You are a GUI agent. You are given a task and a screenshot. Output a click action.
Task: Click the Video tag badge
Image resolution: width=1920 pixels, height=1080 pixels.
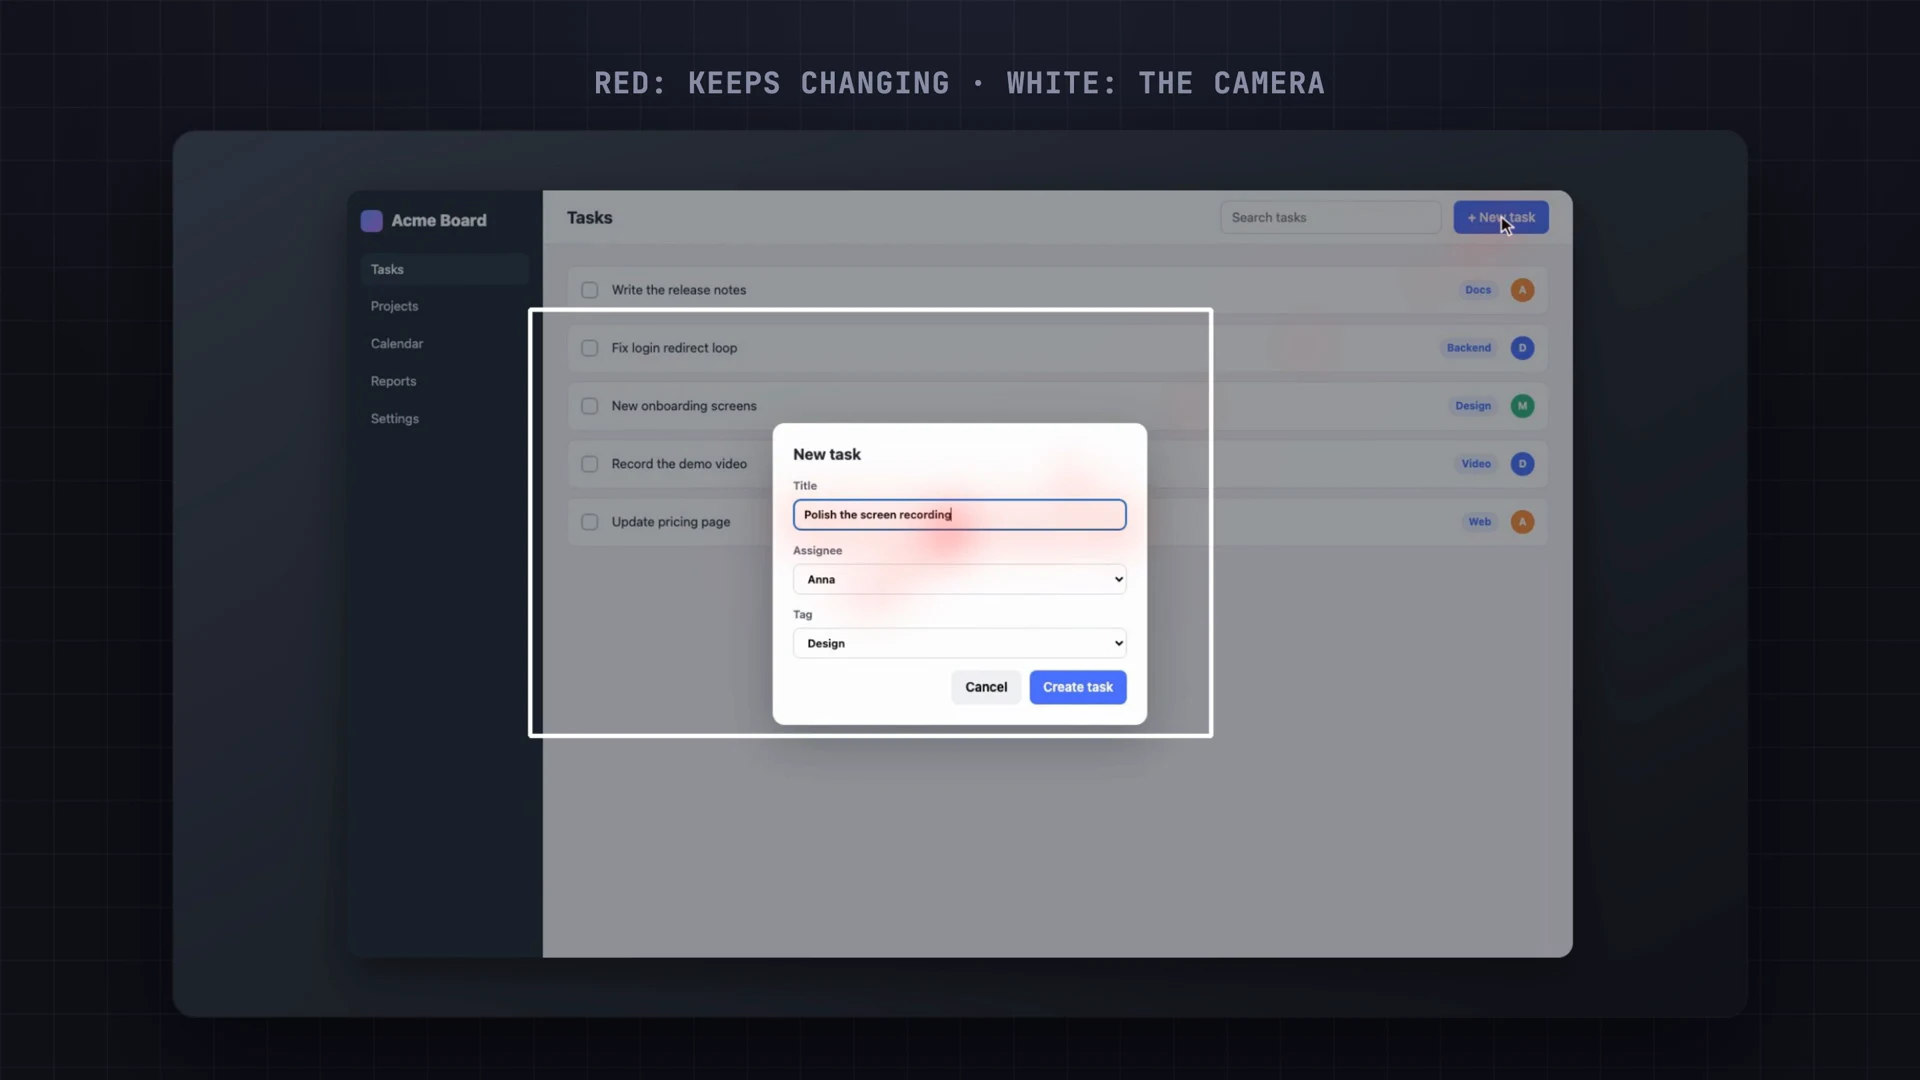[1476, 464]
